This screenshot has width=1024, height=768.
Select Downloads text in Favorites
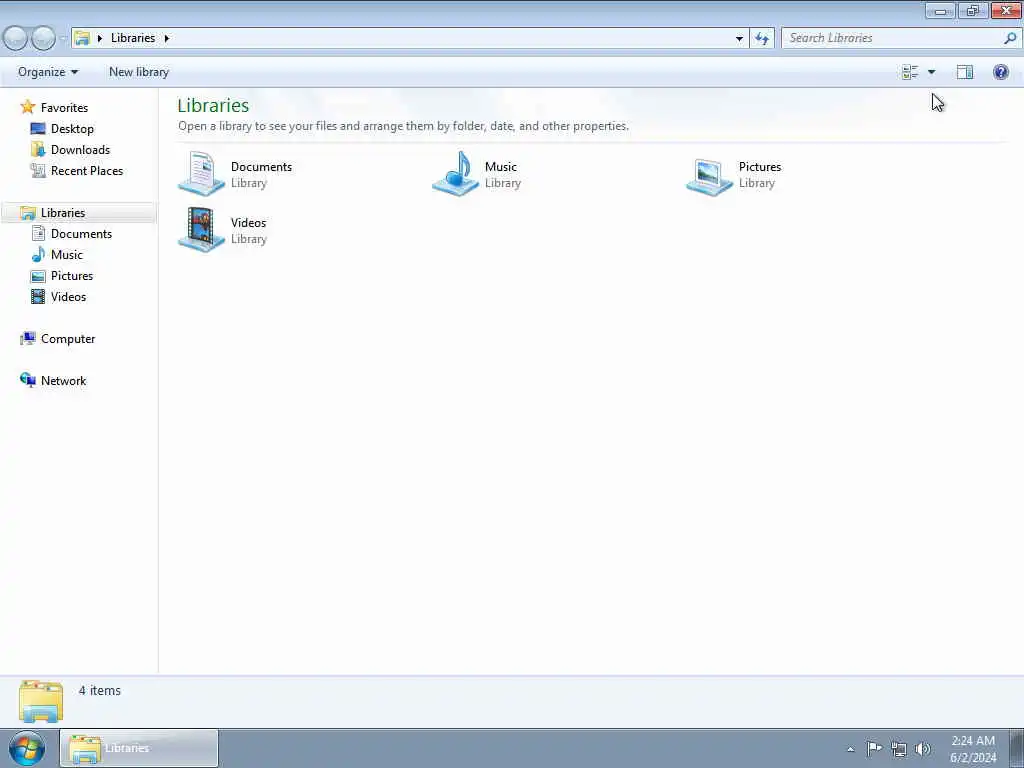[x=80, y=150]
